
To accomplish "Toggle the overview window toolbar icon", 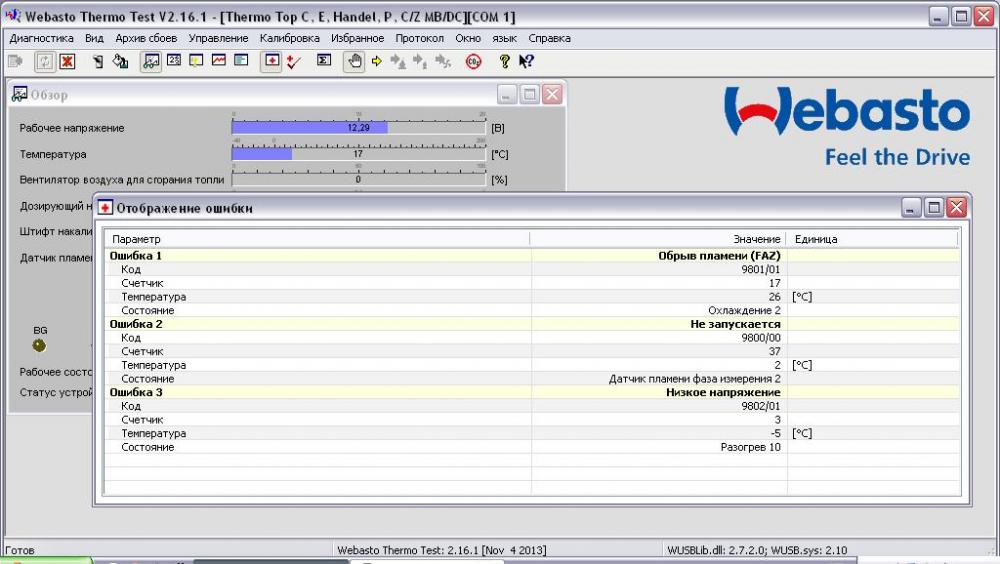I will (151, 61).
